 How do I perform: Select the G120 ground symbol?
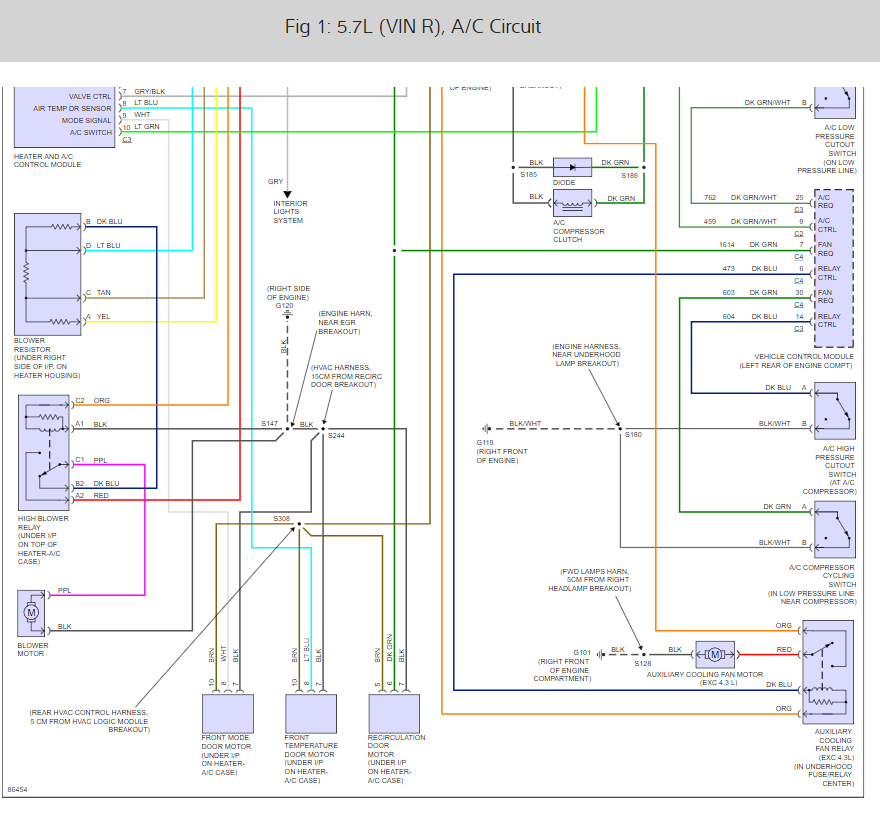point(287,315)
